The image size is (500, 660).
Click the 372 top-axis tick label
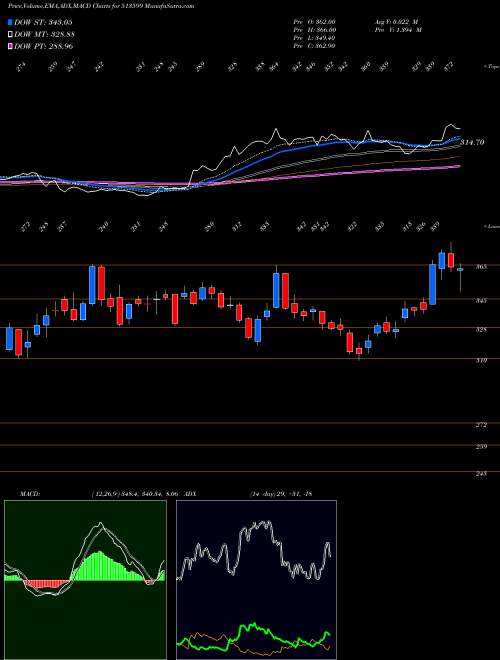coord(449,66)
